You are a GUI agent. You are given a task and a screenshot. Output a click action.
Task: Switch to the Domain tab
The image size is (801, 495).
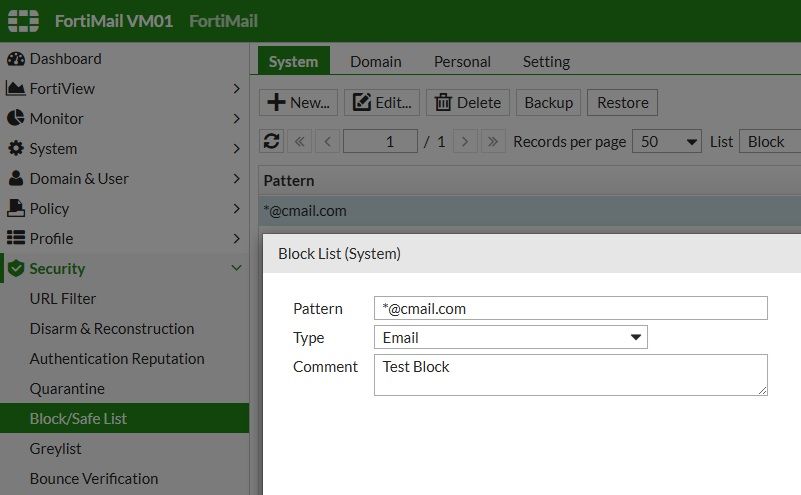[x=375, y=61]
